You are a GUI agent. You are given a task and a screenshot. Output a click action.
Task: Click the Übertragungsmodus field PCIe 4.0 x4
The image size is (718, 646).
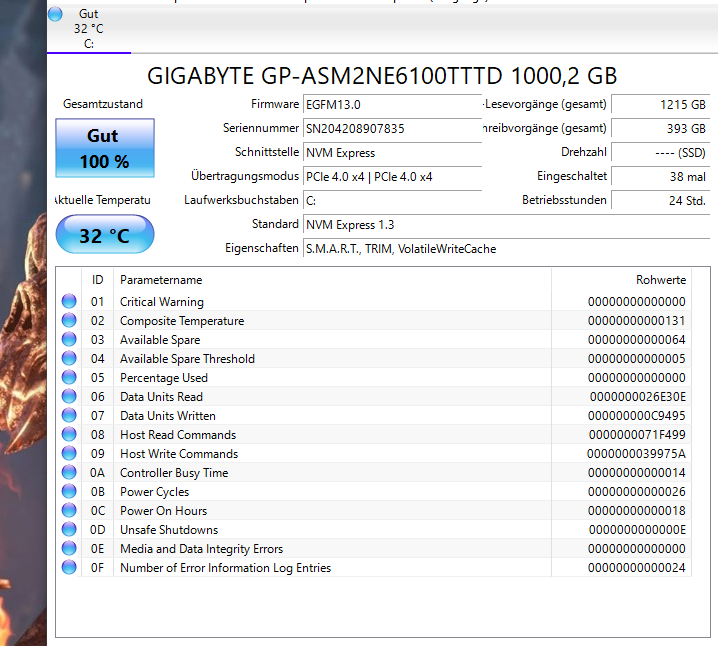click(x=392, y=177)
